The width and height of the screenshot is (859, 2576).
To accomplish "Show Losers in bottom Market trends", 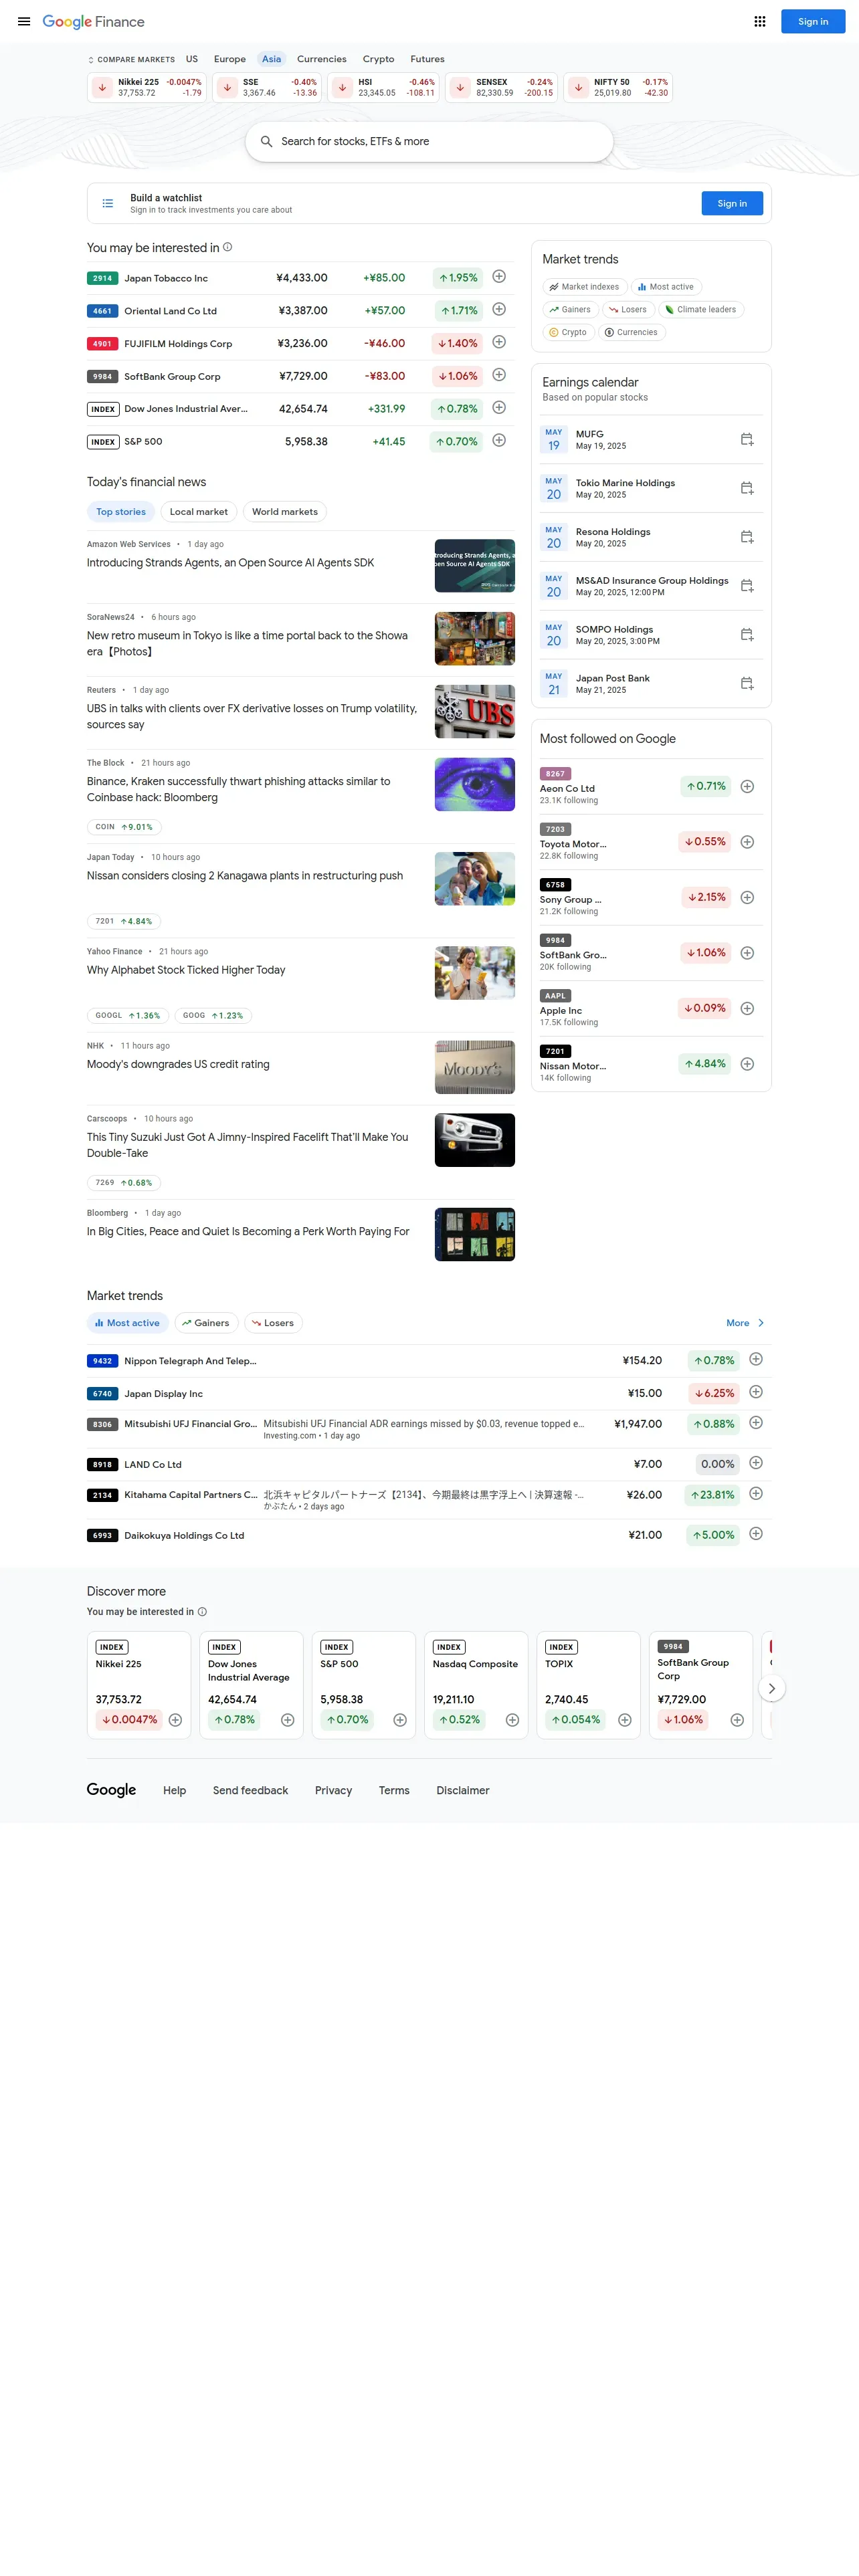I will point(273,1323).
